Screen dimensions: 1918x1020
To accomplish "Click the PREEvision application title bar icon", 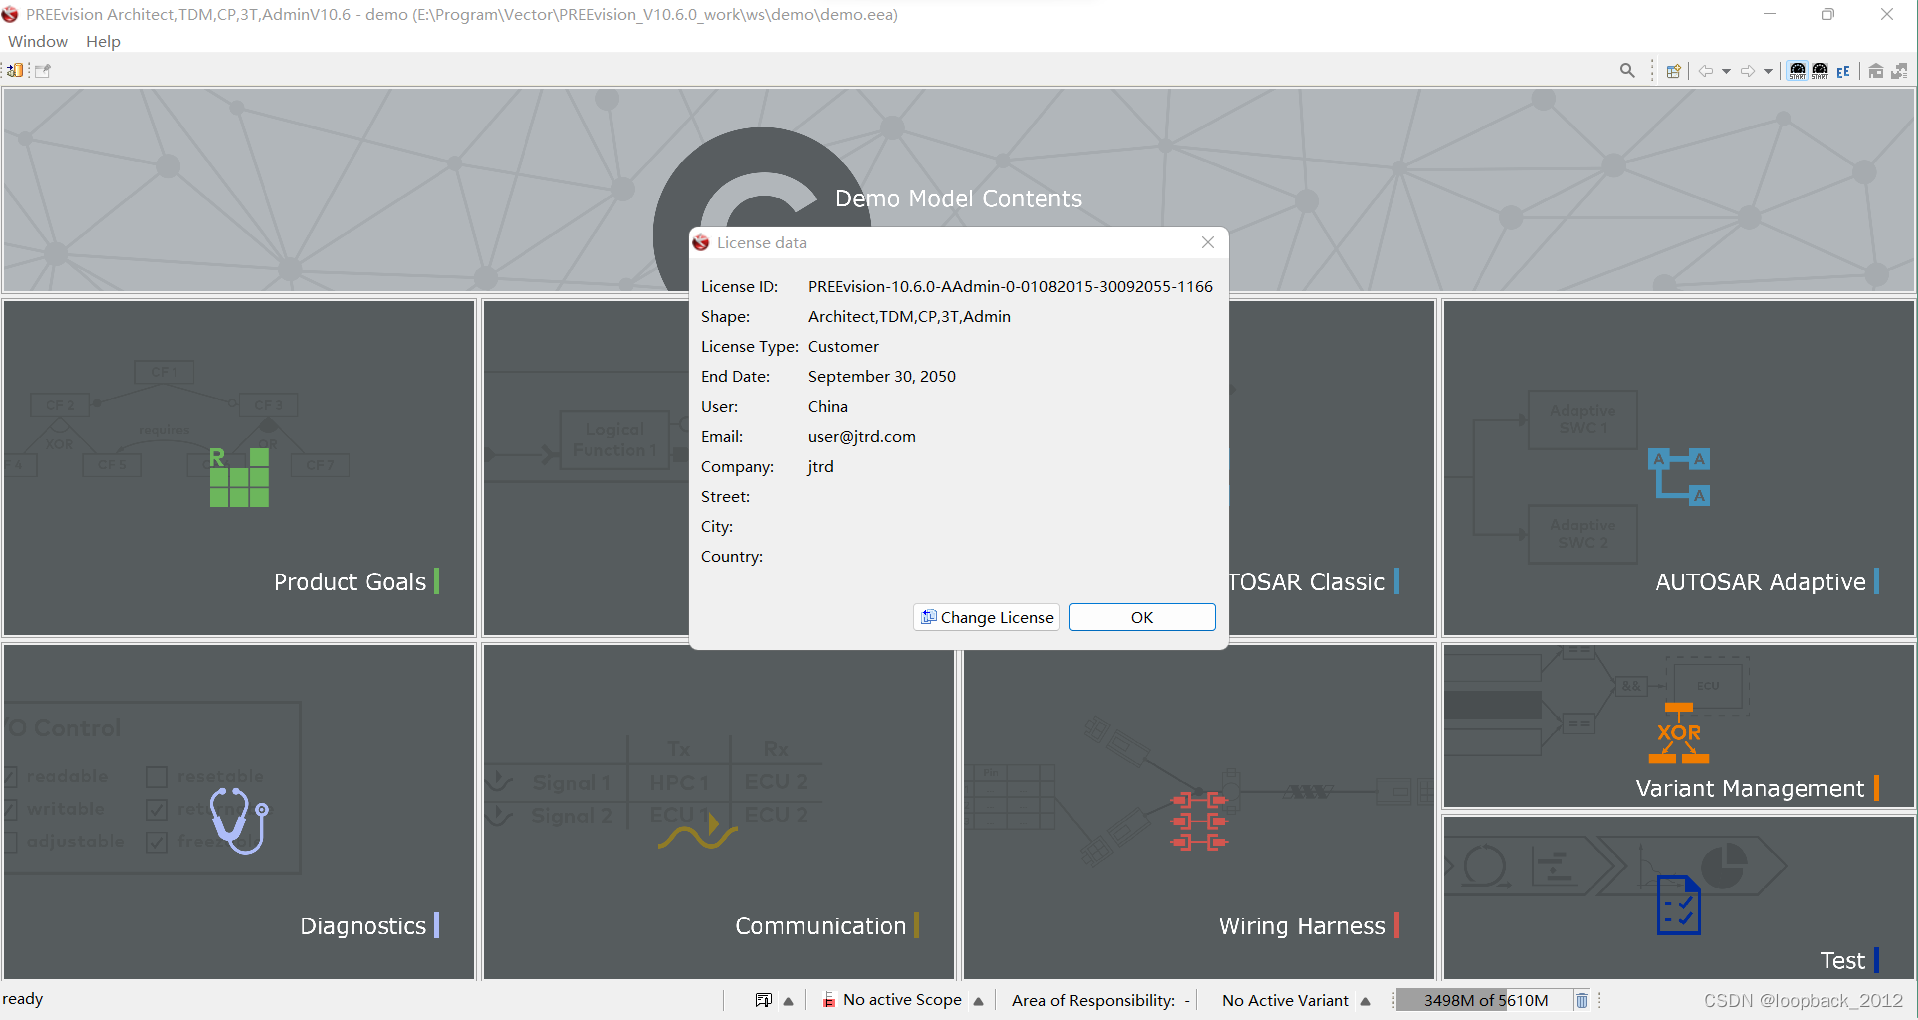I will (10, 14).
